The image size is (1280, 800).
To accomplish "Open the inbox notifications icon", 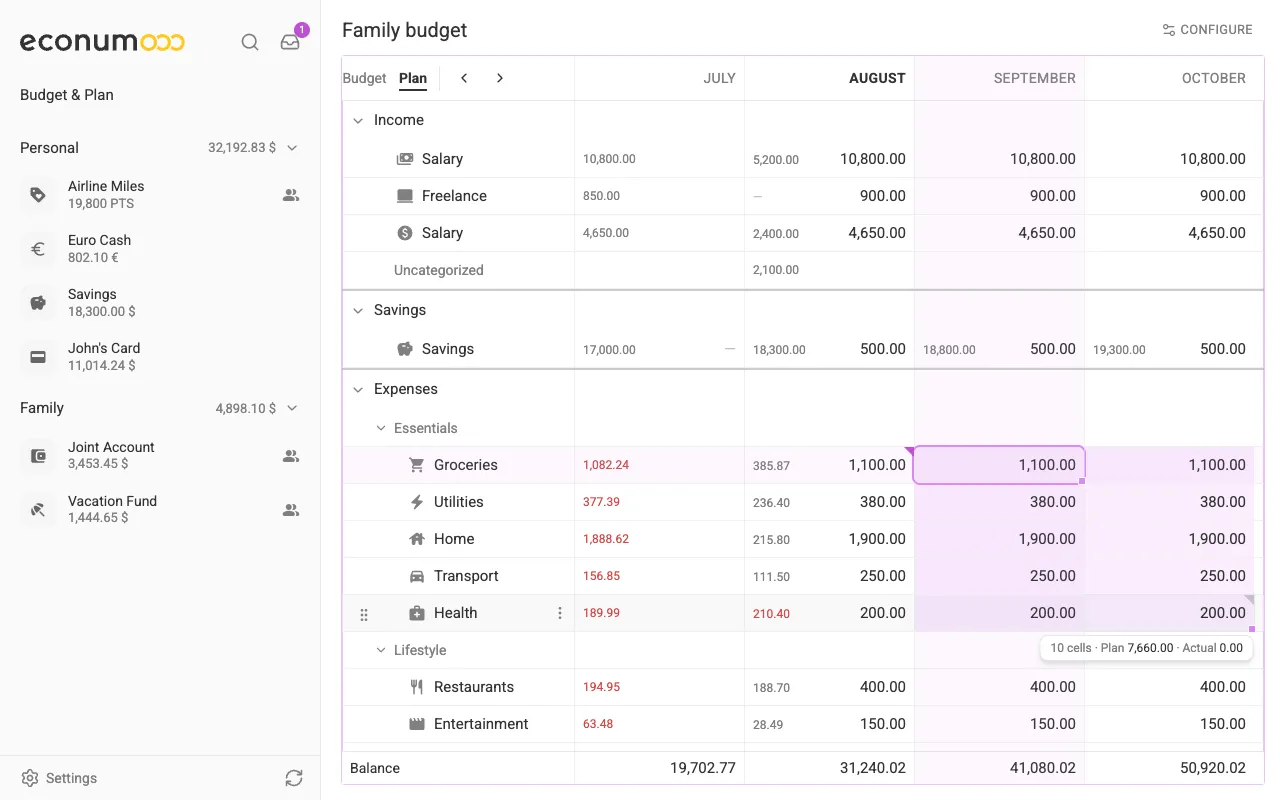I will (290, 42).
